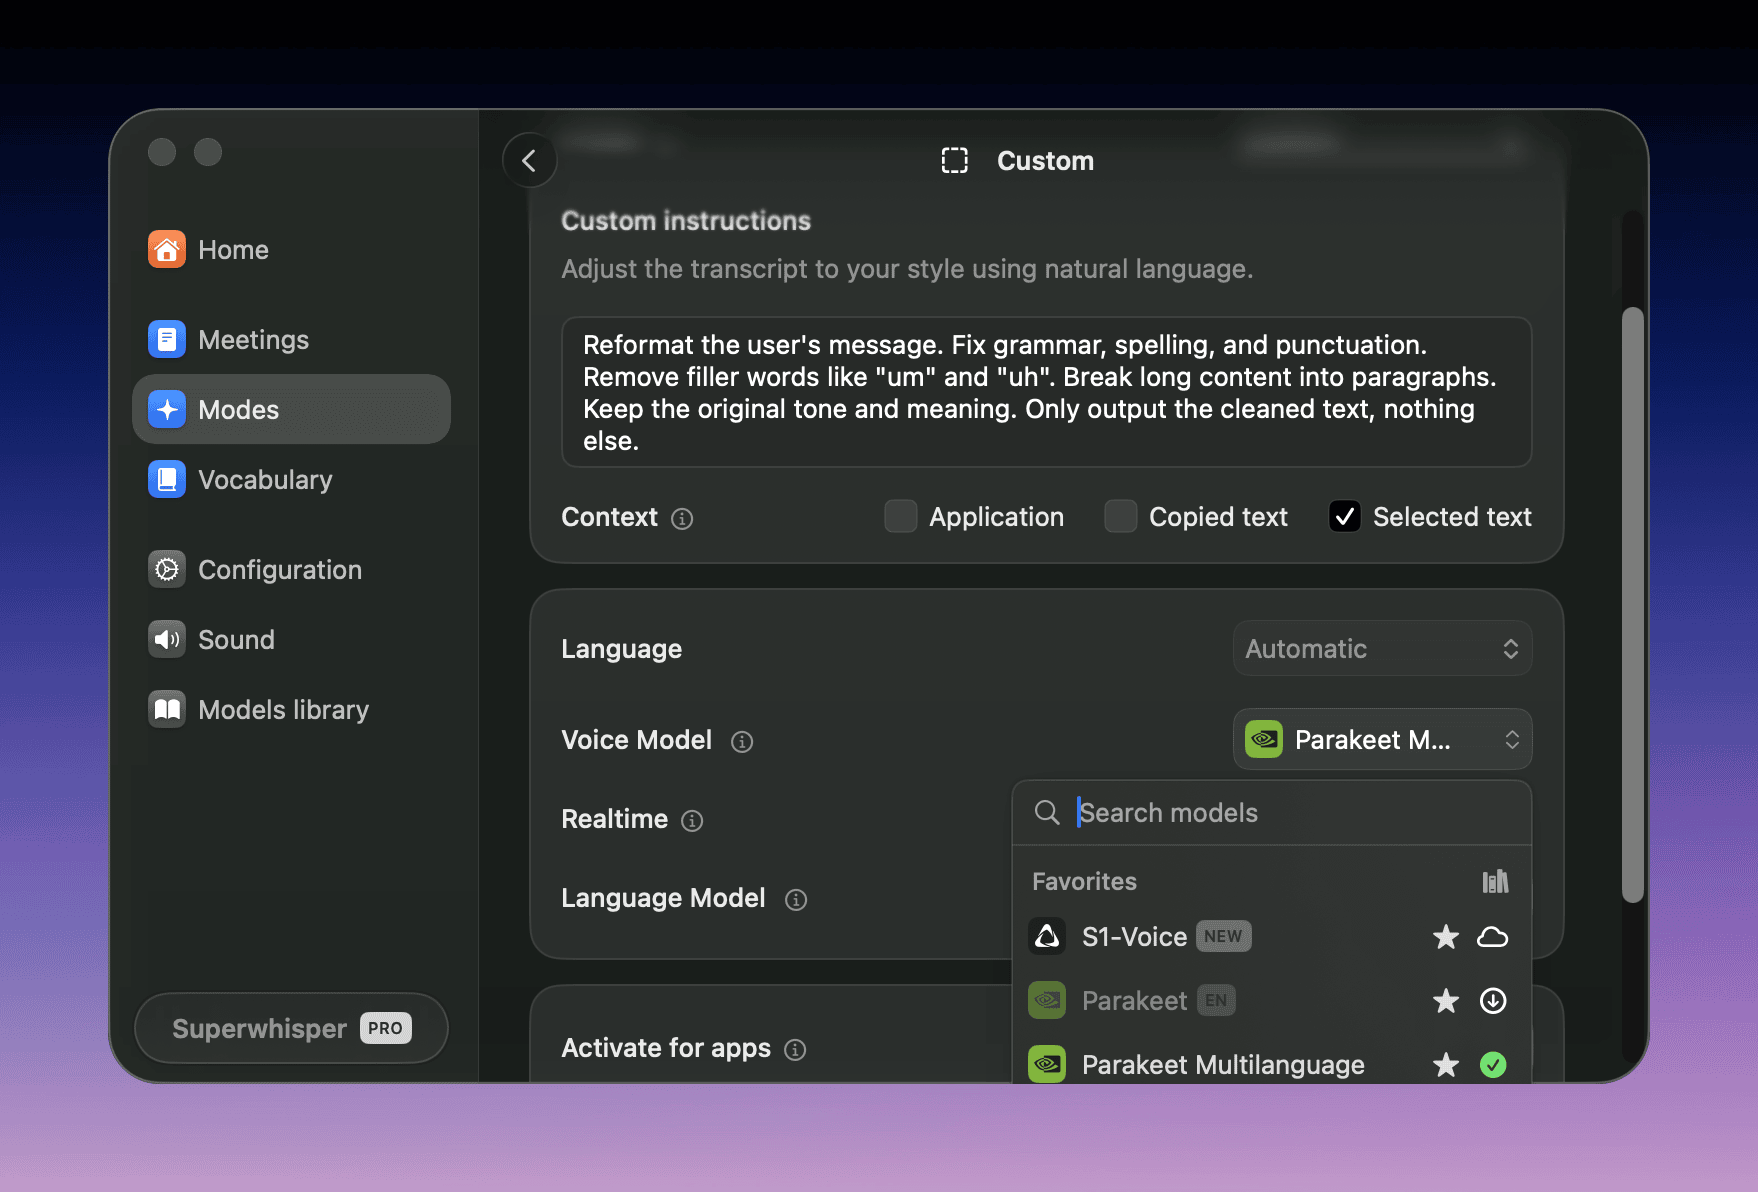
Task: Open the Language dropdown set to Automatic
Action: point(1383,648)
